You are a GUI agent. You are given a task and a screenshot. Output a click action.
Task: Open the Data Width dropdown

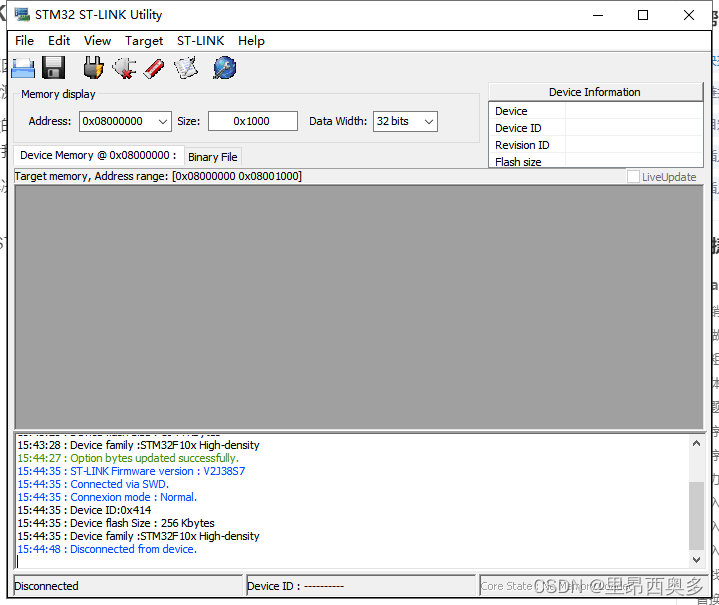[429, 121]
